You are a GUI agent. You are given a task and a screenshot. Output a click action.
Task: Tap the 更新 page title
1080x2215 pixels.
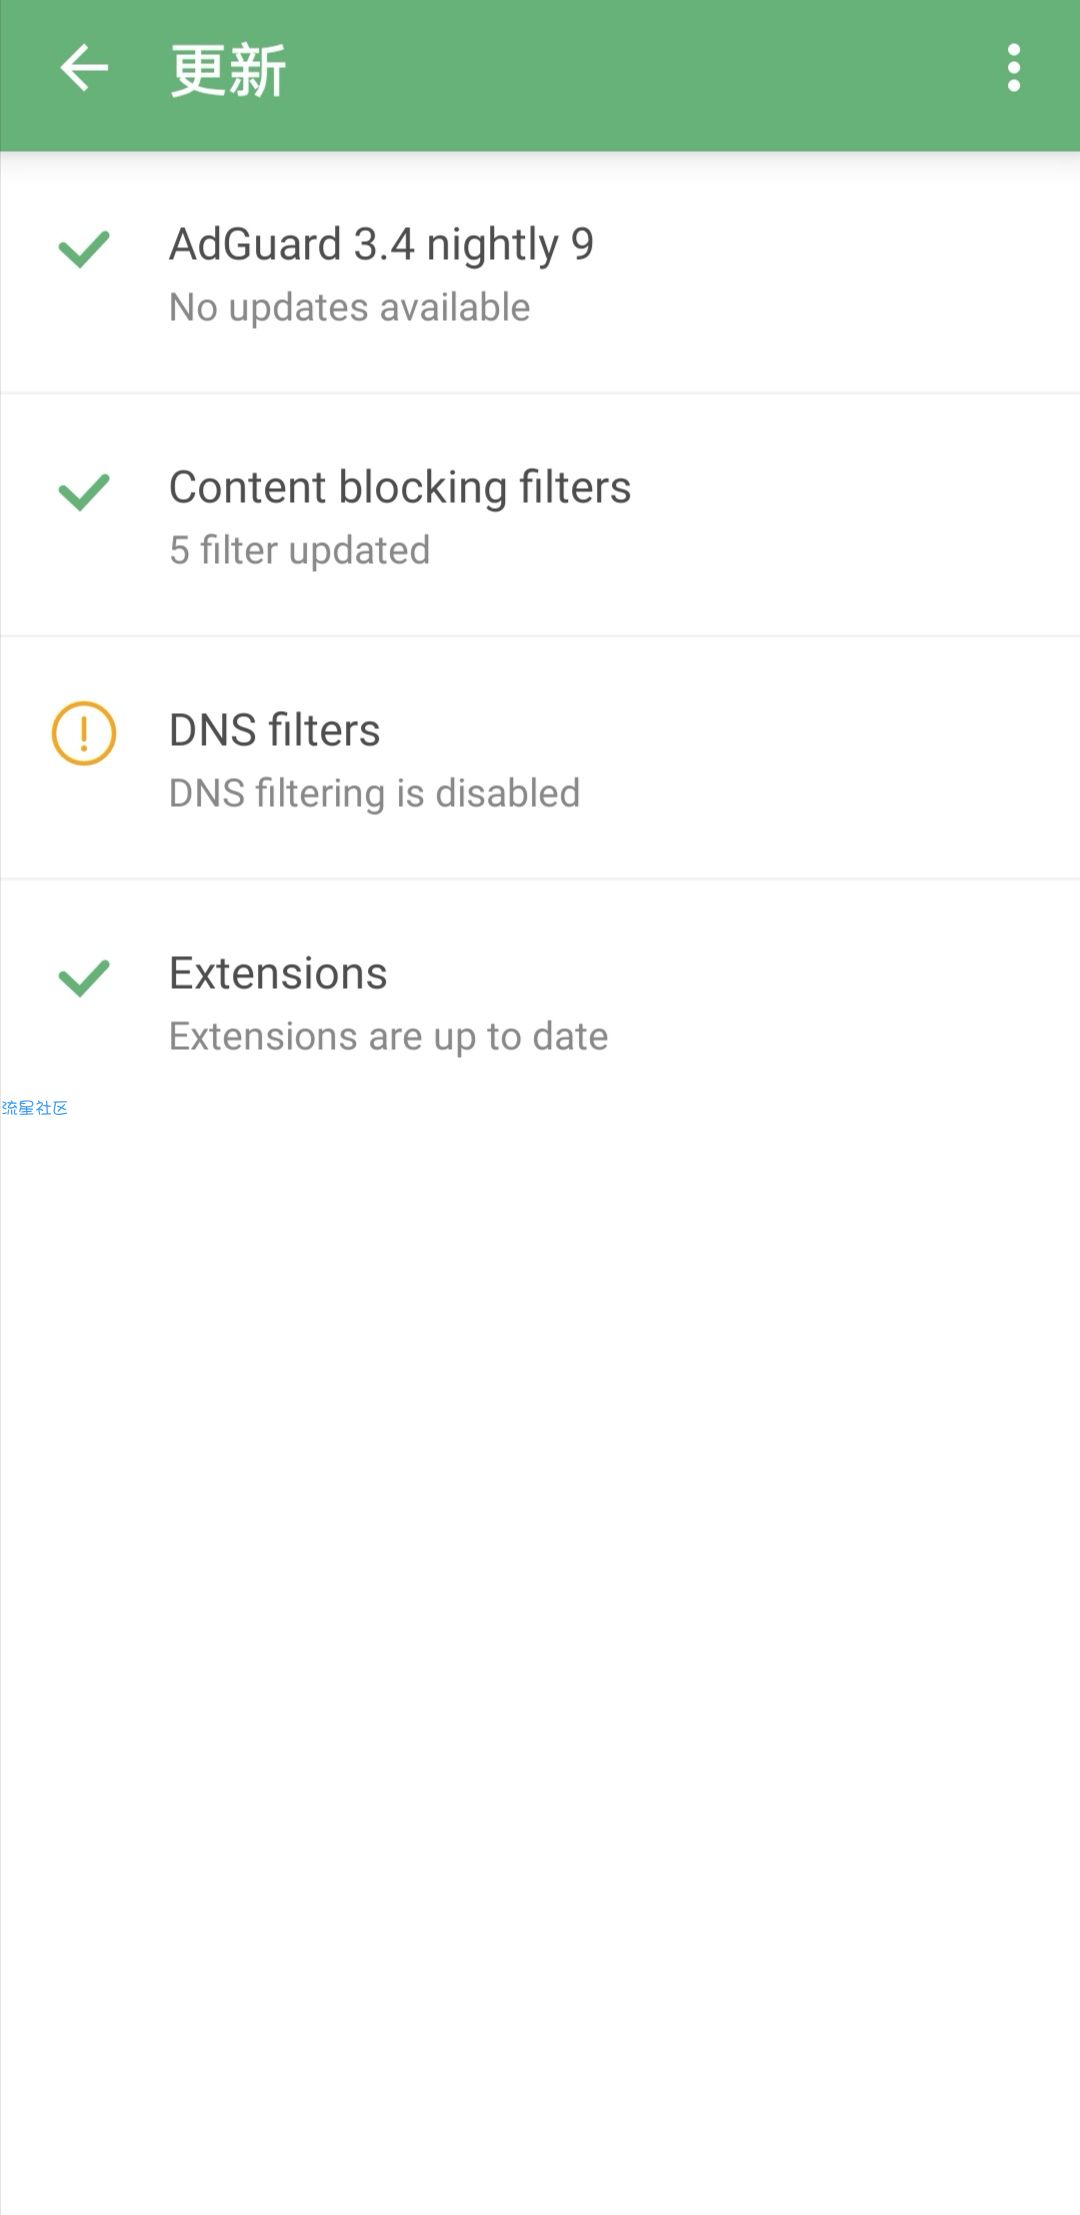[228, 70]
